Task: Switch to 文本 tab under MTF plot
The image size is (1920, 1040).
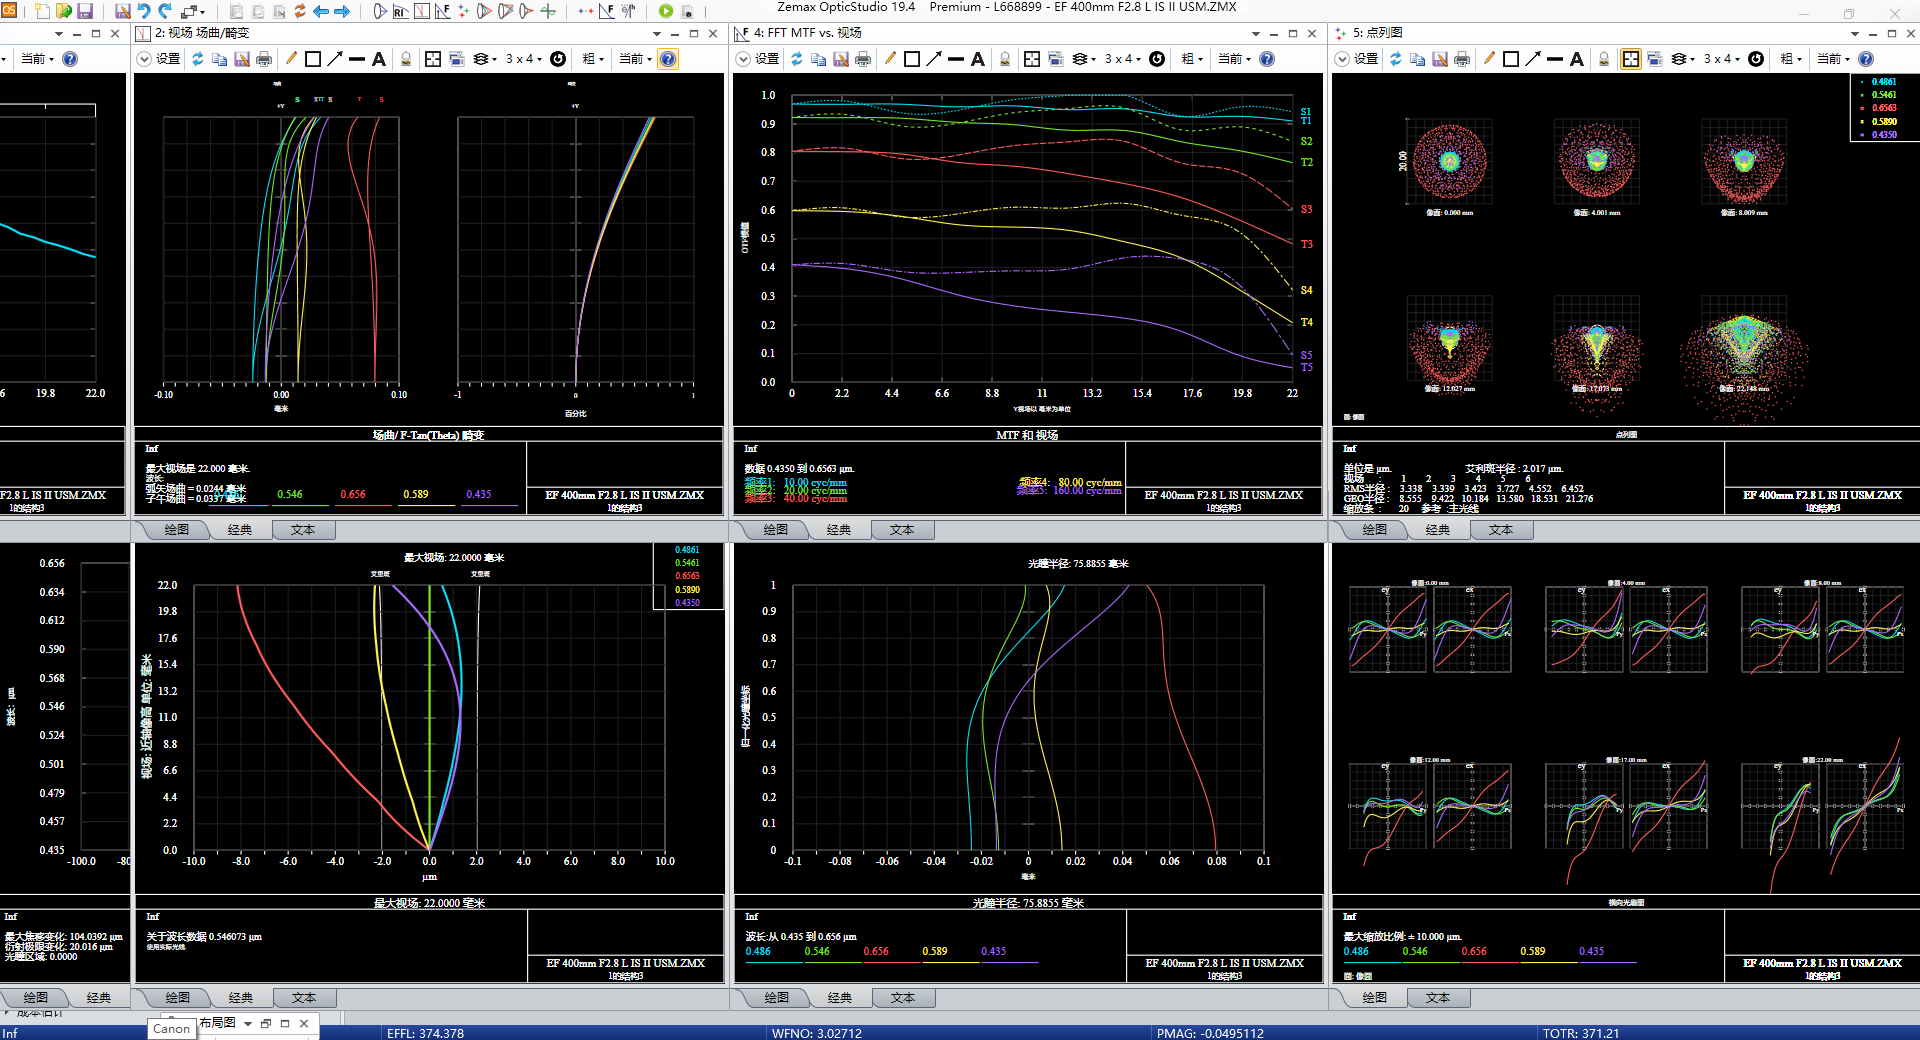Action: coord(901,530)
